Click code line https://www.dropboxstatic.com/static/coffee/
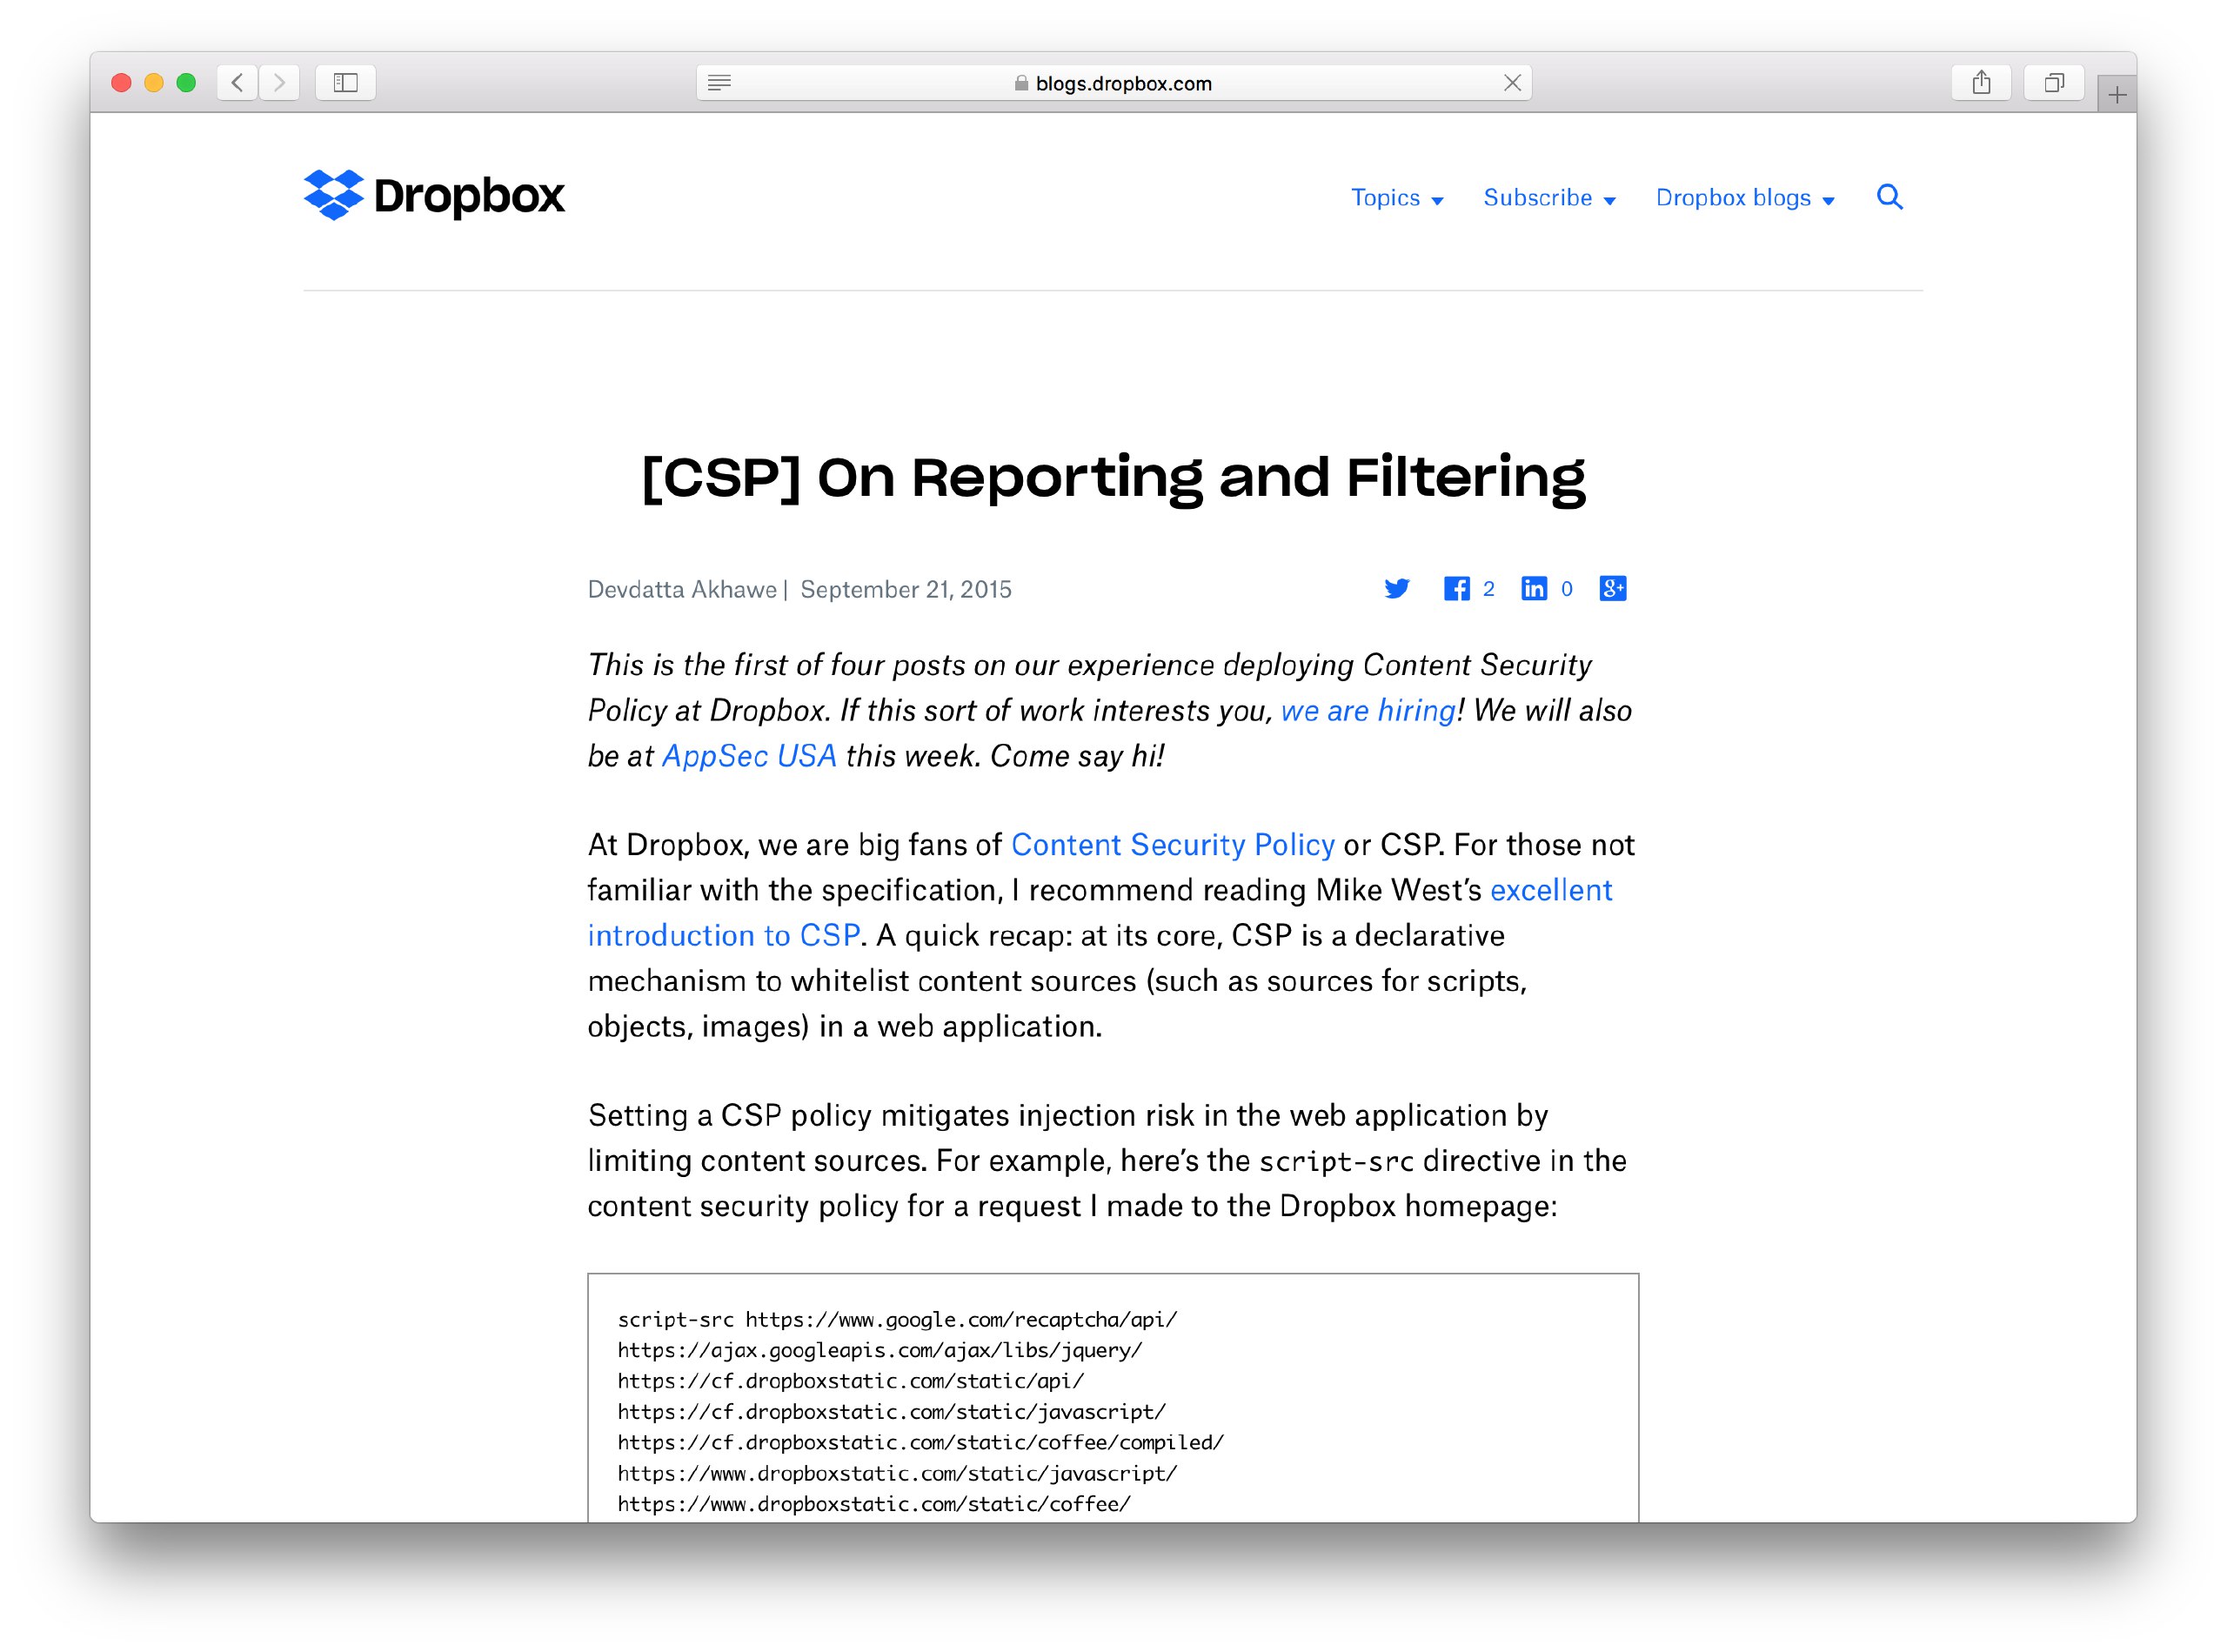The height and width of the screenshot is (1652, 2227). point(873,1504)
